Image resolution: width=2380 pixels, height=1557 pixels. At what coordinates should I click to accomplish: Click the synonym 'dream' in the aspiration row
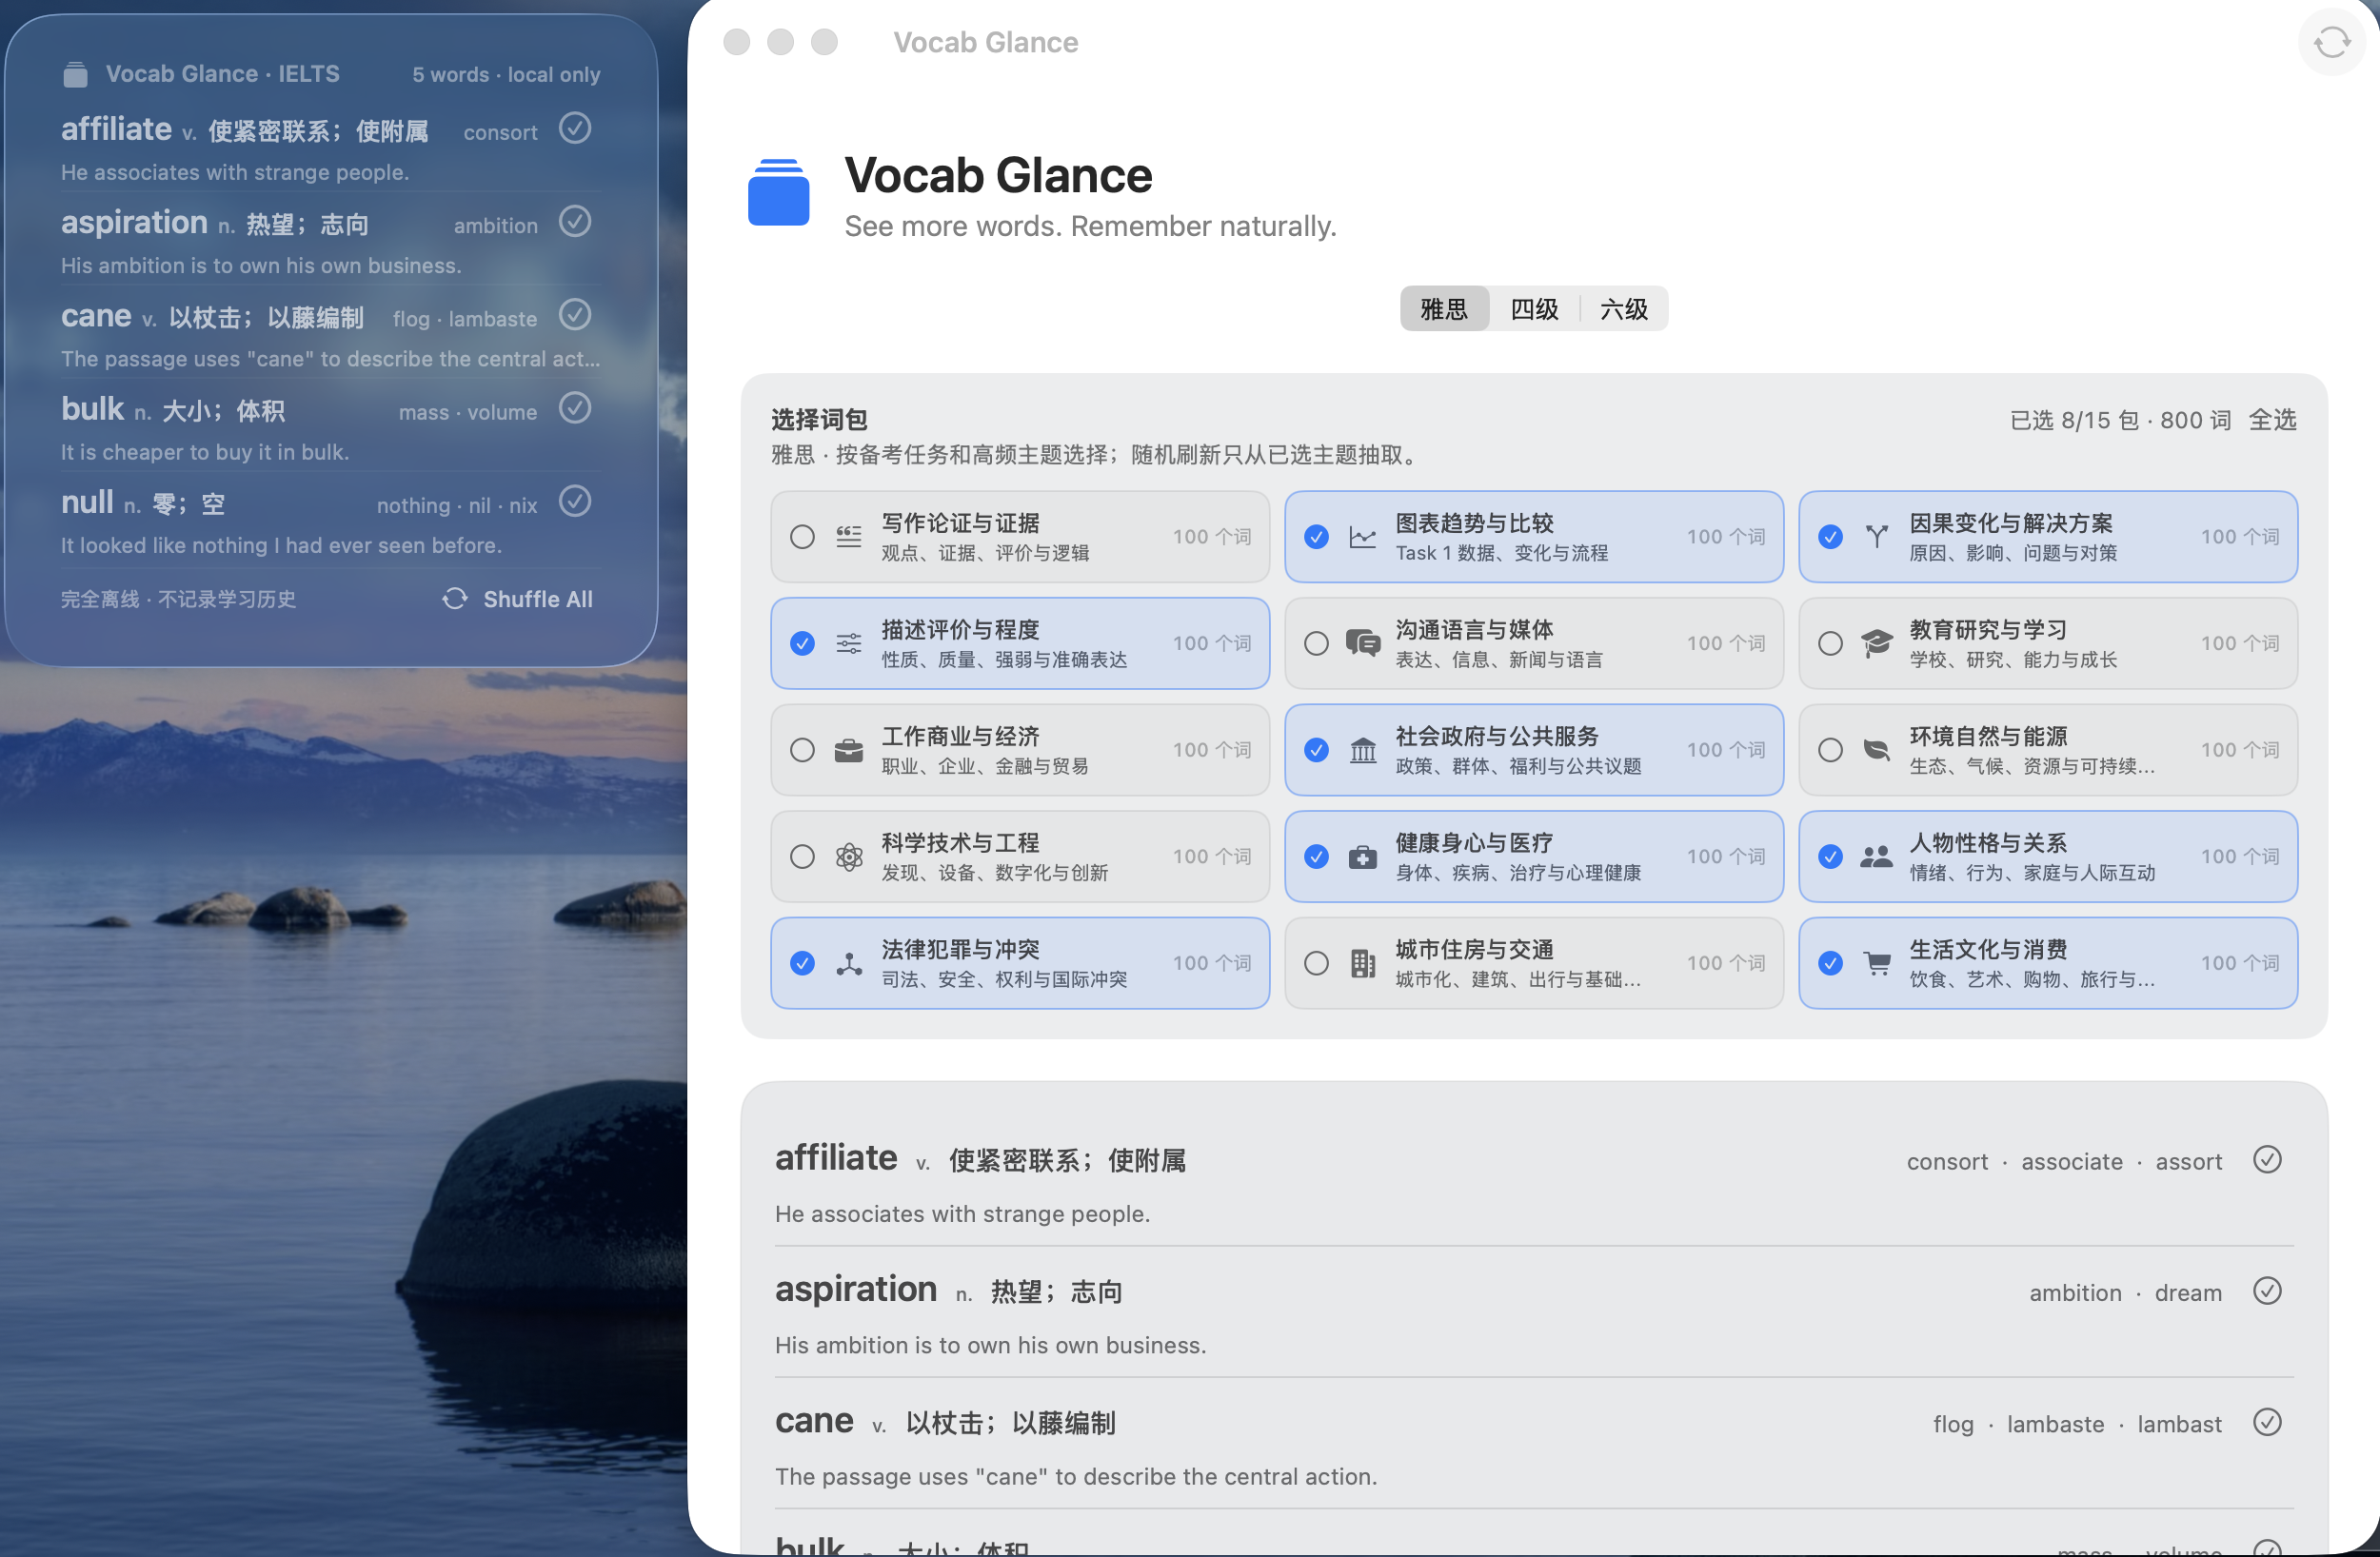point(2188,1292)
